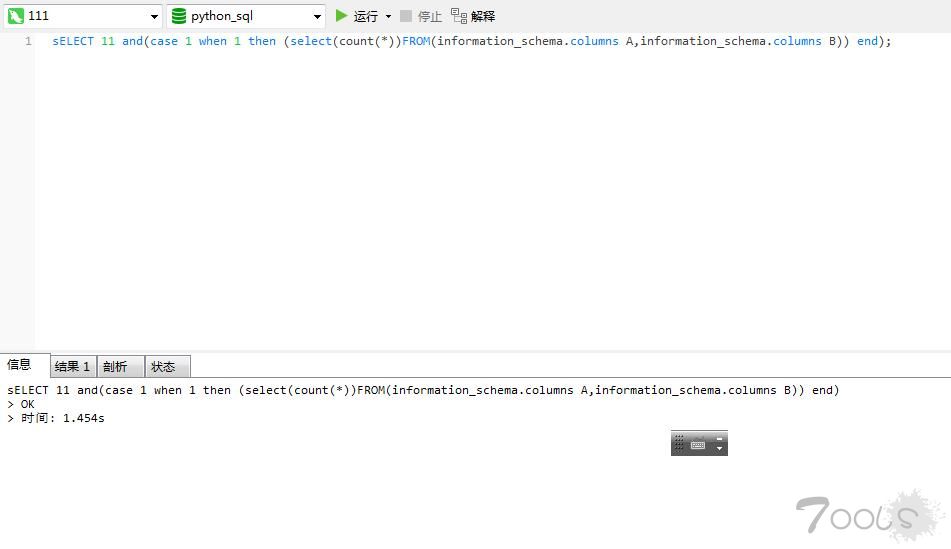Open the connection dropdown showing 111
The width and height of the screenshot is (951, 549).
[83, 16]
